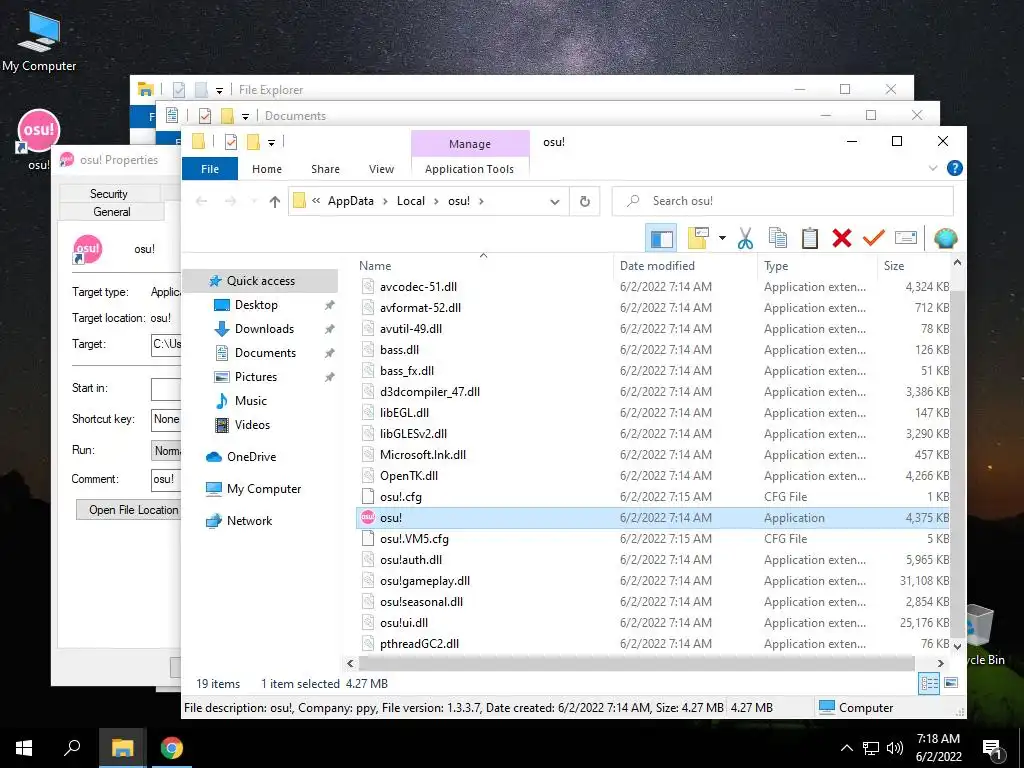Click the refresh button beside the address bar
1024x768 pixels.
pos(585,201)
